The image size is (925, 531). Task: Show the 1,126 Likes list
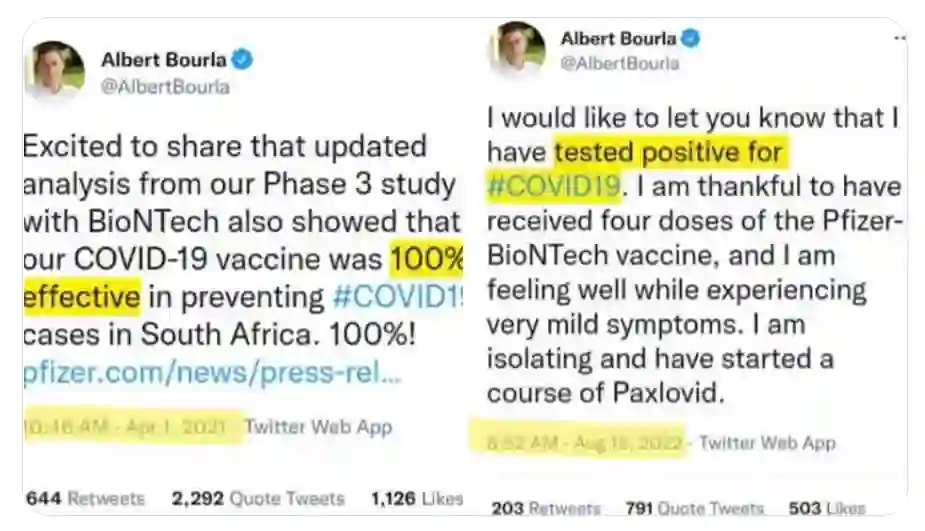click(416, 498)
